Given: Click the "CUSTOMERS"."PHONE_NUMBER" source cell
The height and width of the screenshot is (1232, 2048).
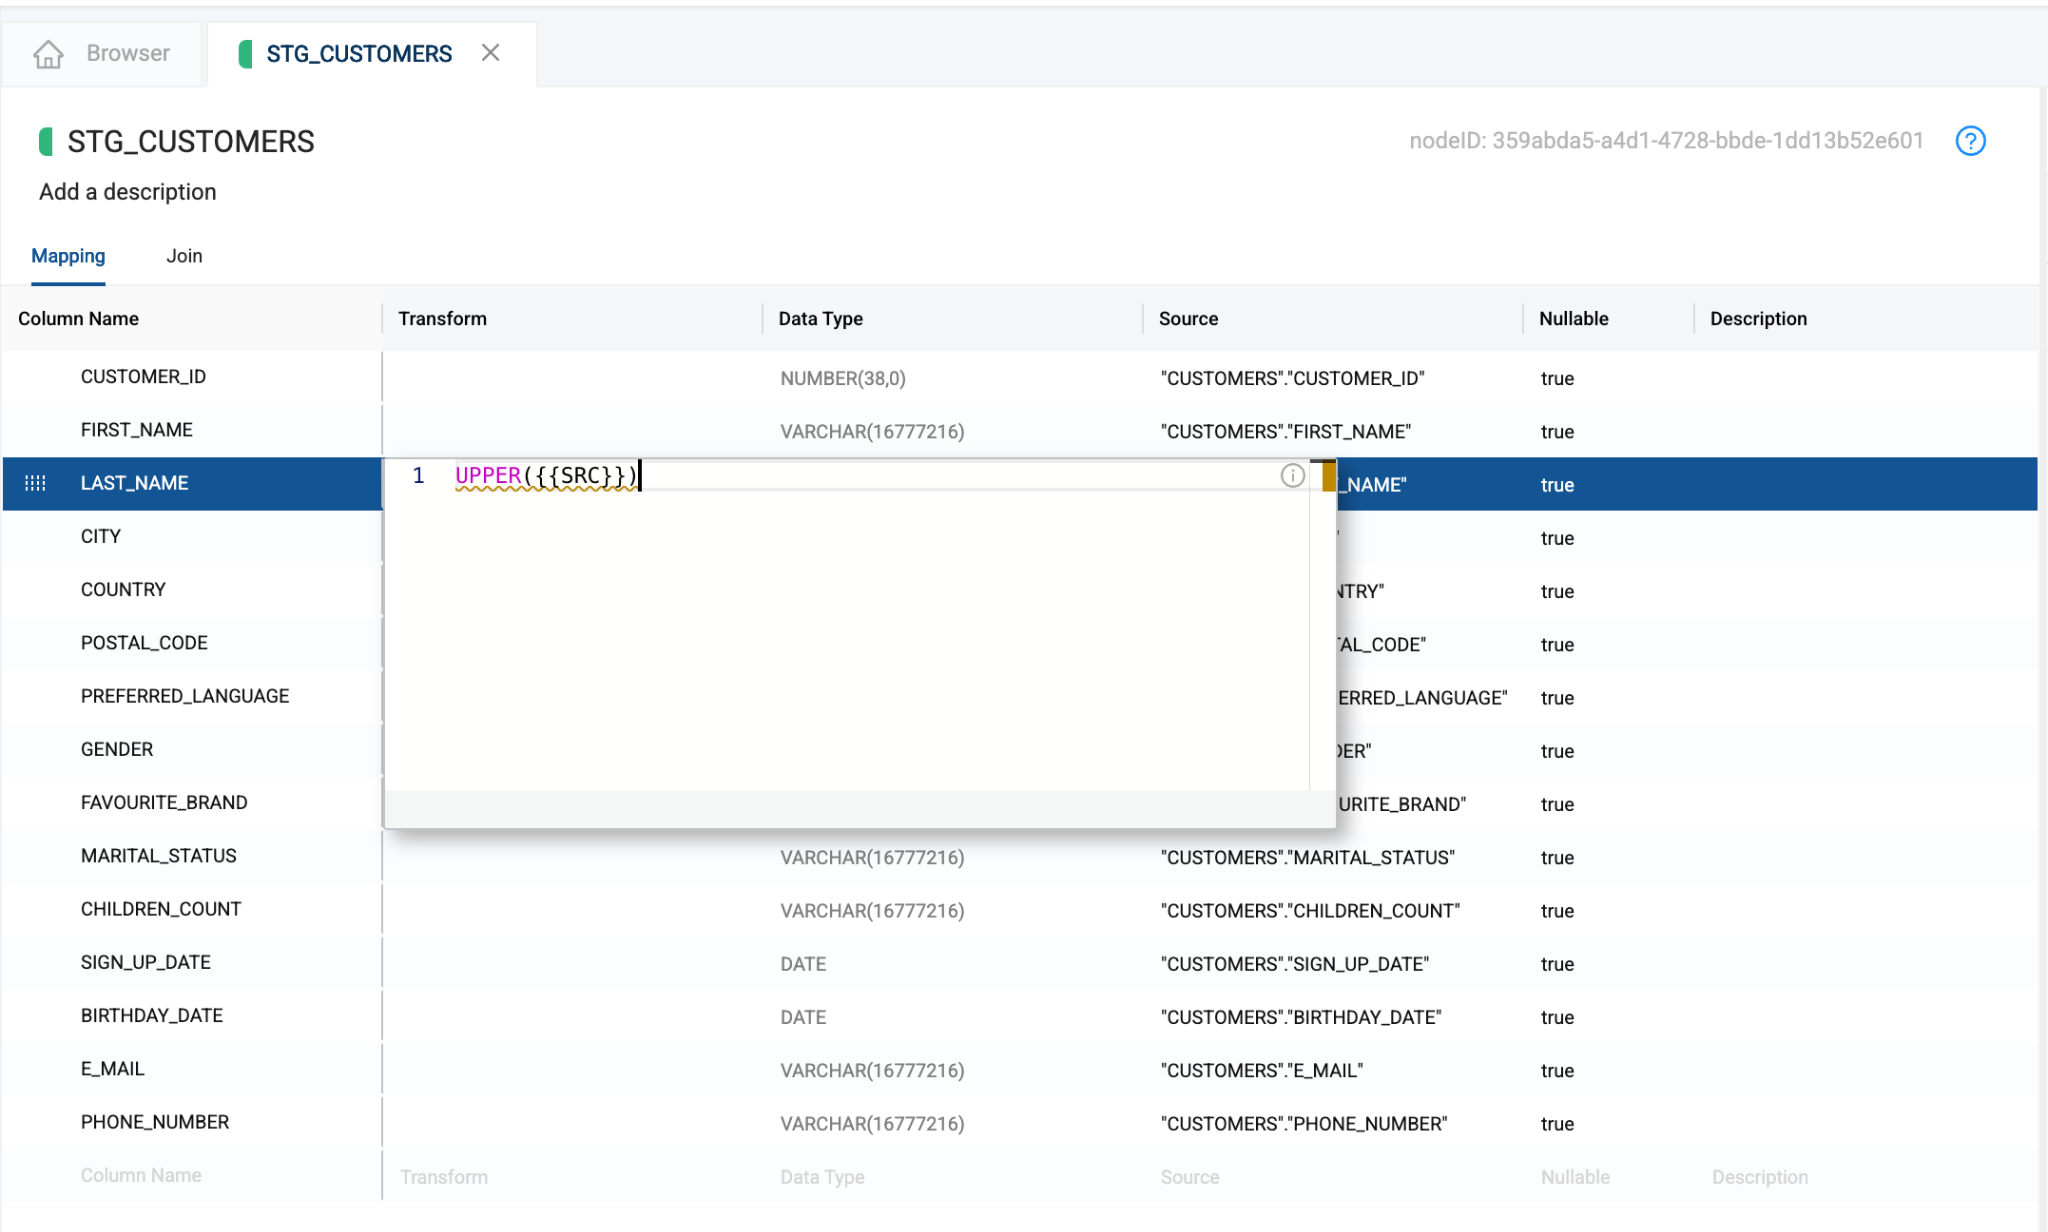Looking at the screenshot, I should click(x=1303, y=1124).
